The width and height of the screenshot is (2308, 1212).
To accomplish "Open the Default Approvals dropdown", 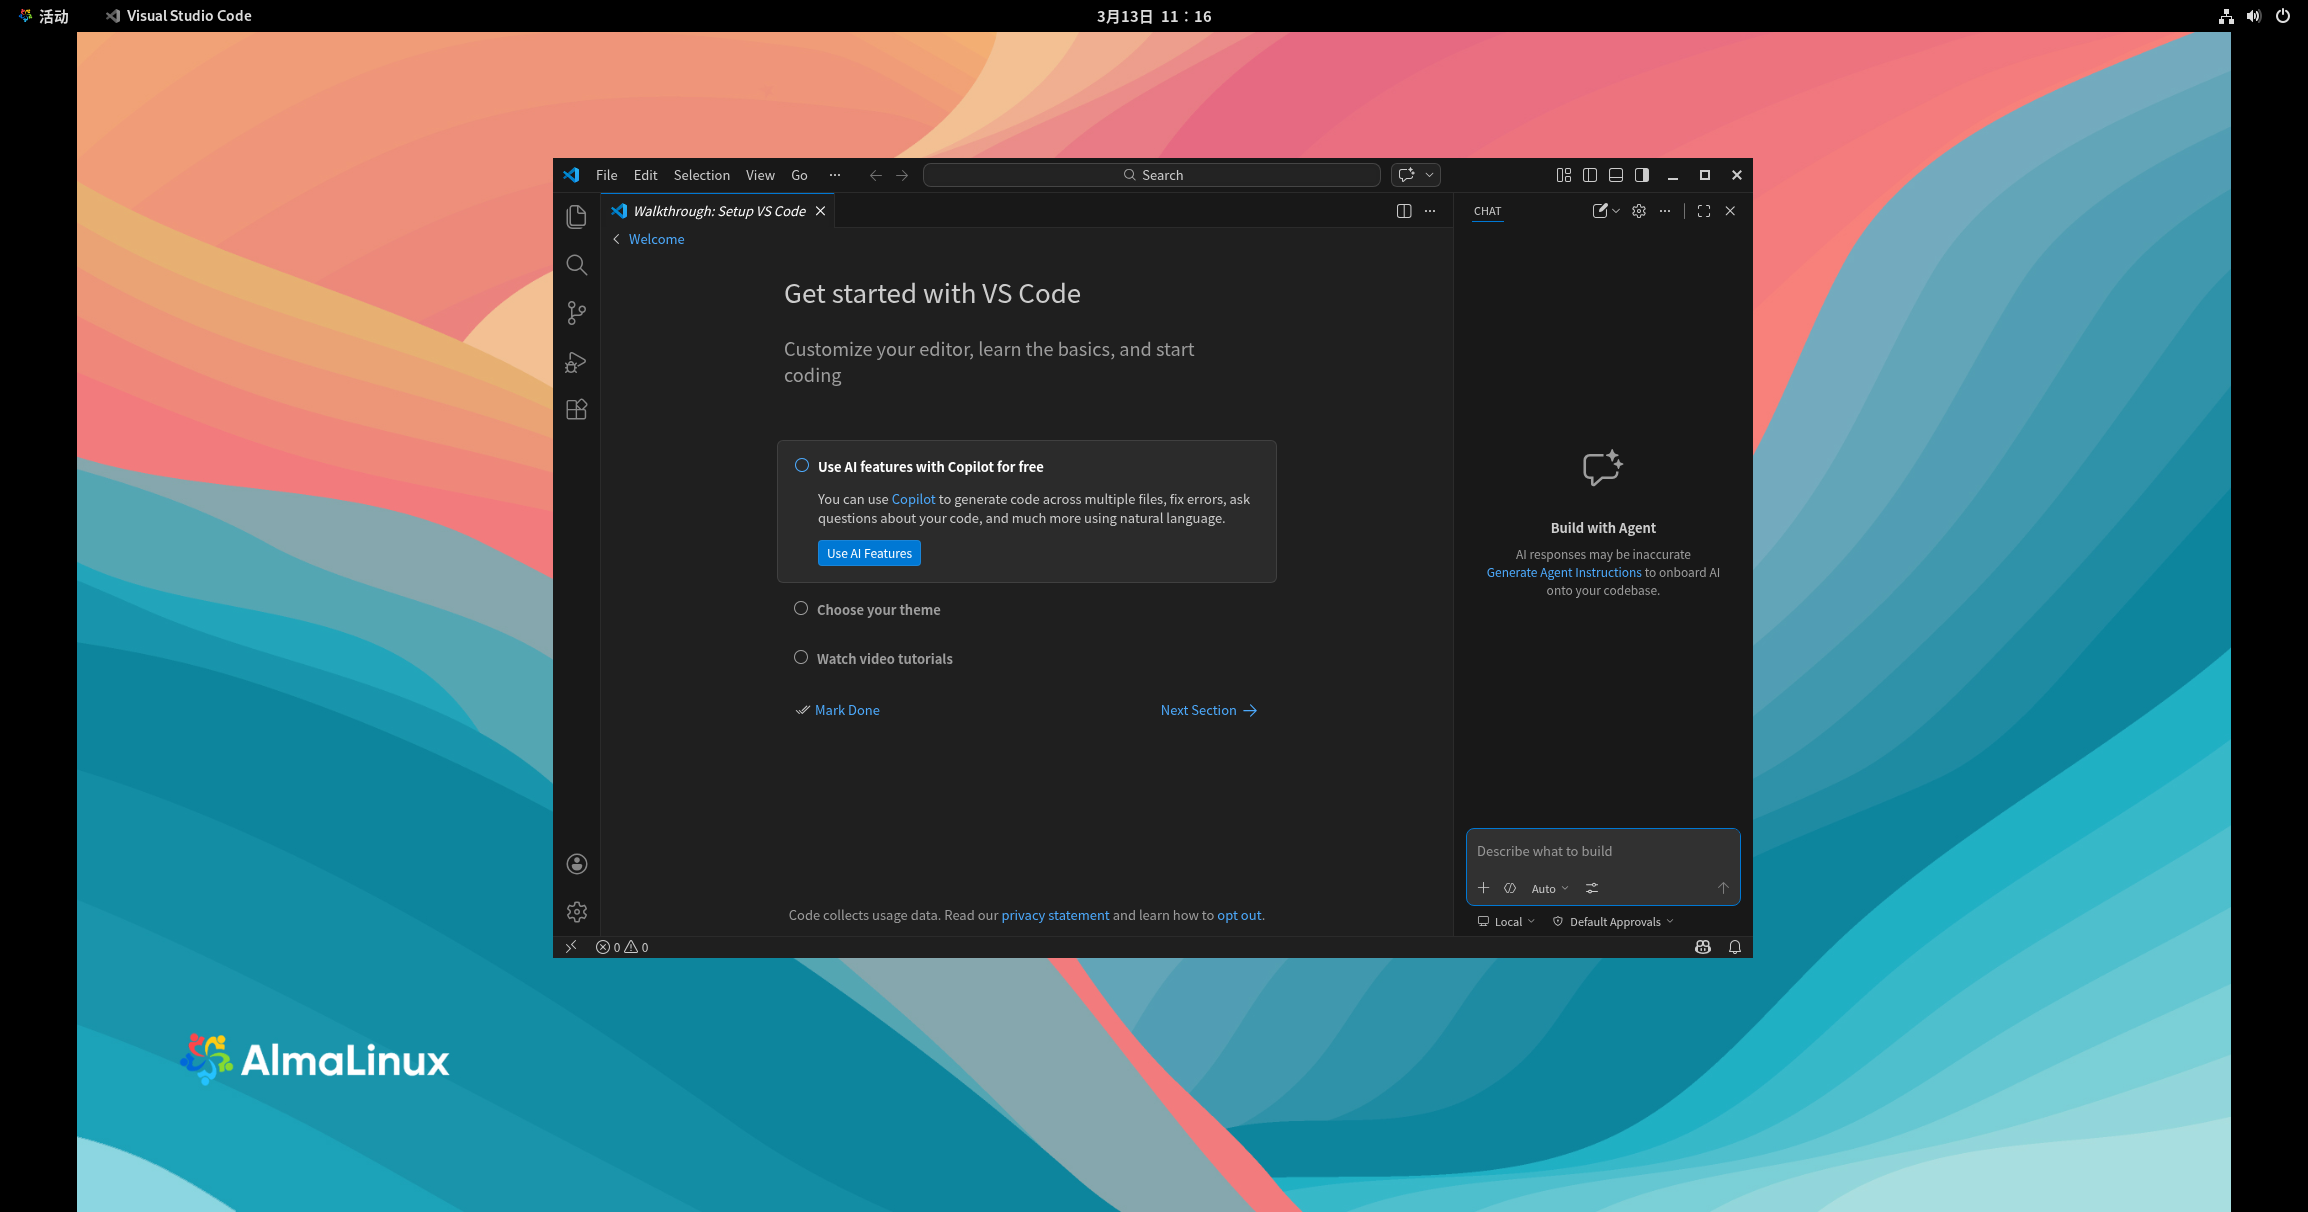I will tap(1612, 922).
